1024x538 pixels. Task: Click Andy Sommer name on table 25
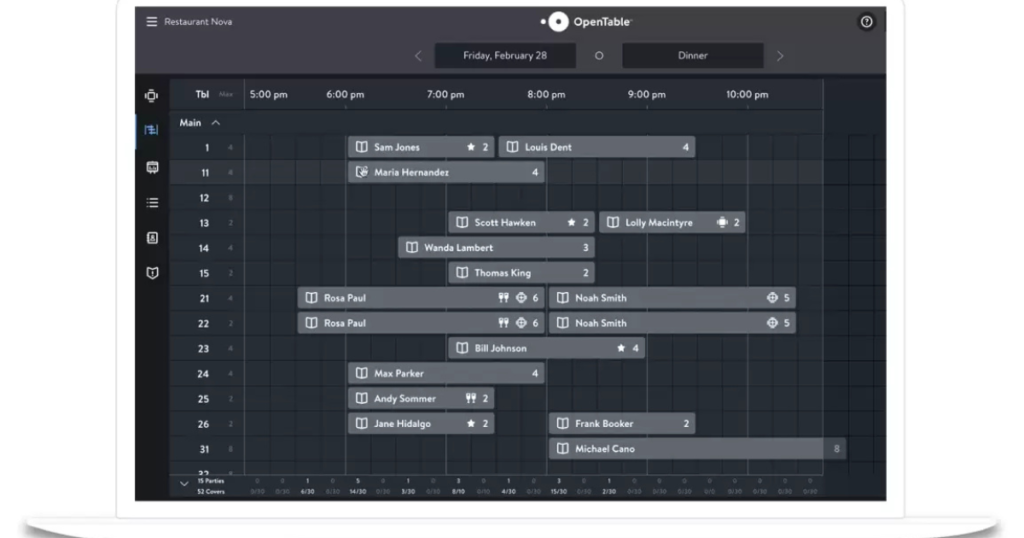405,398
